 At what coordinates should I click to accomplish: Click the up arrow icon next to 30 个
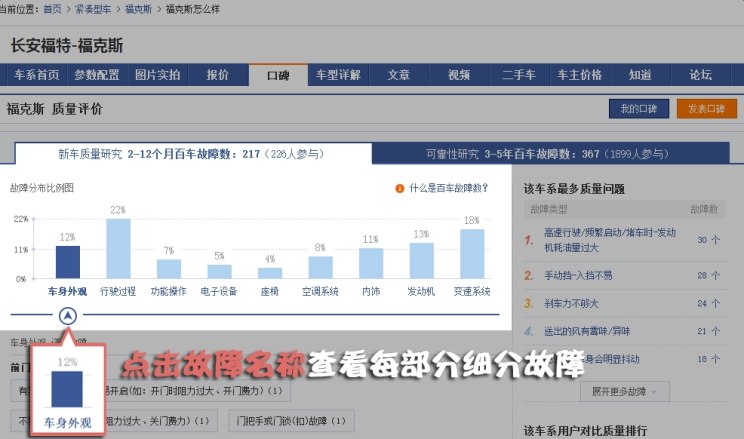coord(716,240)
